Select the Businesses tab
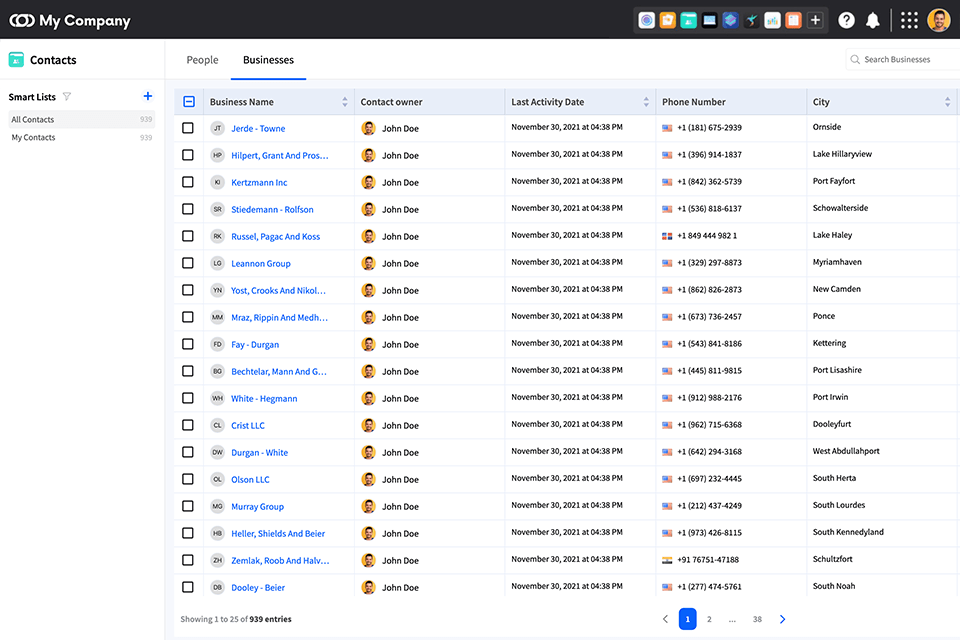 (268, 59)
